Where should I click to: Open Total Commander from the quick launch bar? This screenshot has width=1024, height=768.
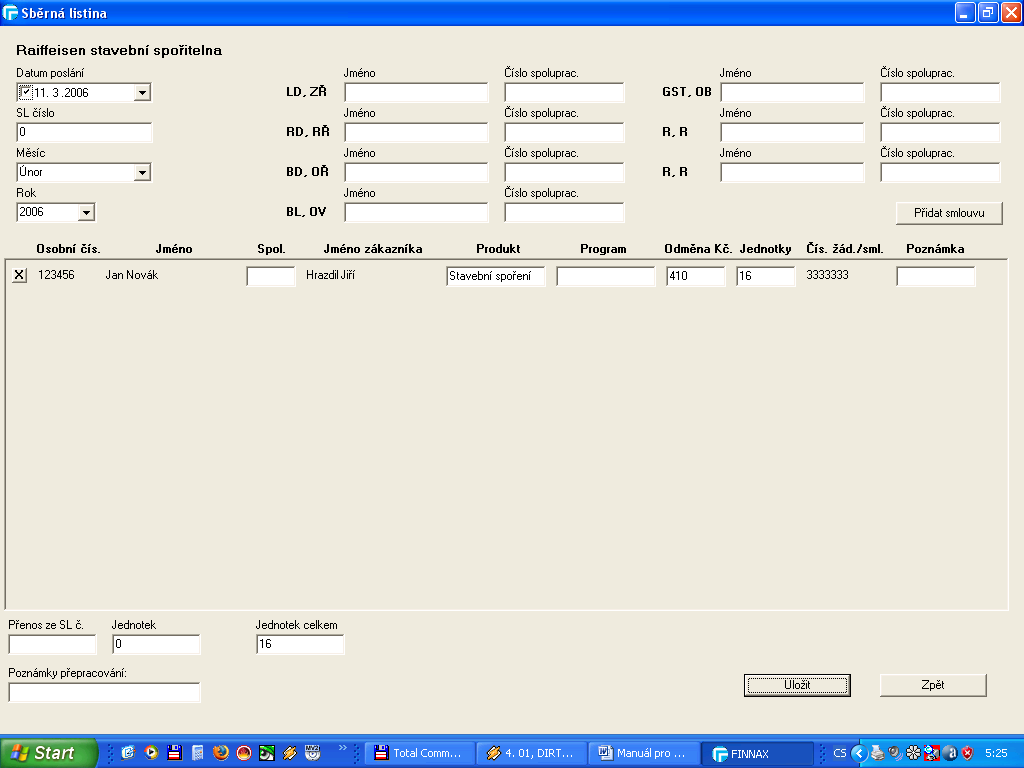174,753
